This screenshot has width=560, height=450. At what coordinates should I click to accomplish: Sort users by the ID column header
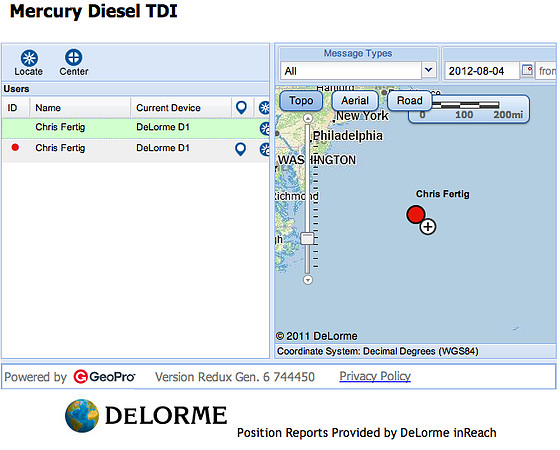point(16,108)
